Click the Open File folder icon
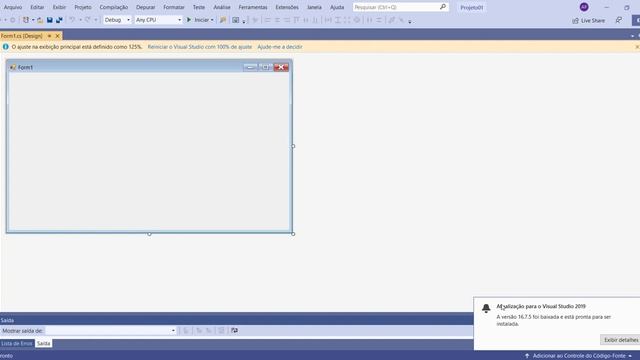The width and height of the screenshot is (640, 360). 40,20
